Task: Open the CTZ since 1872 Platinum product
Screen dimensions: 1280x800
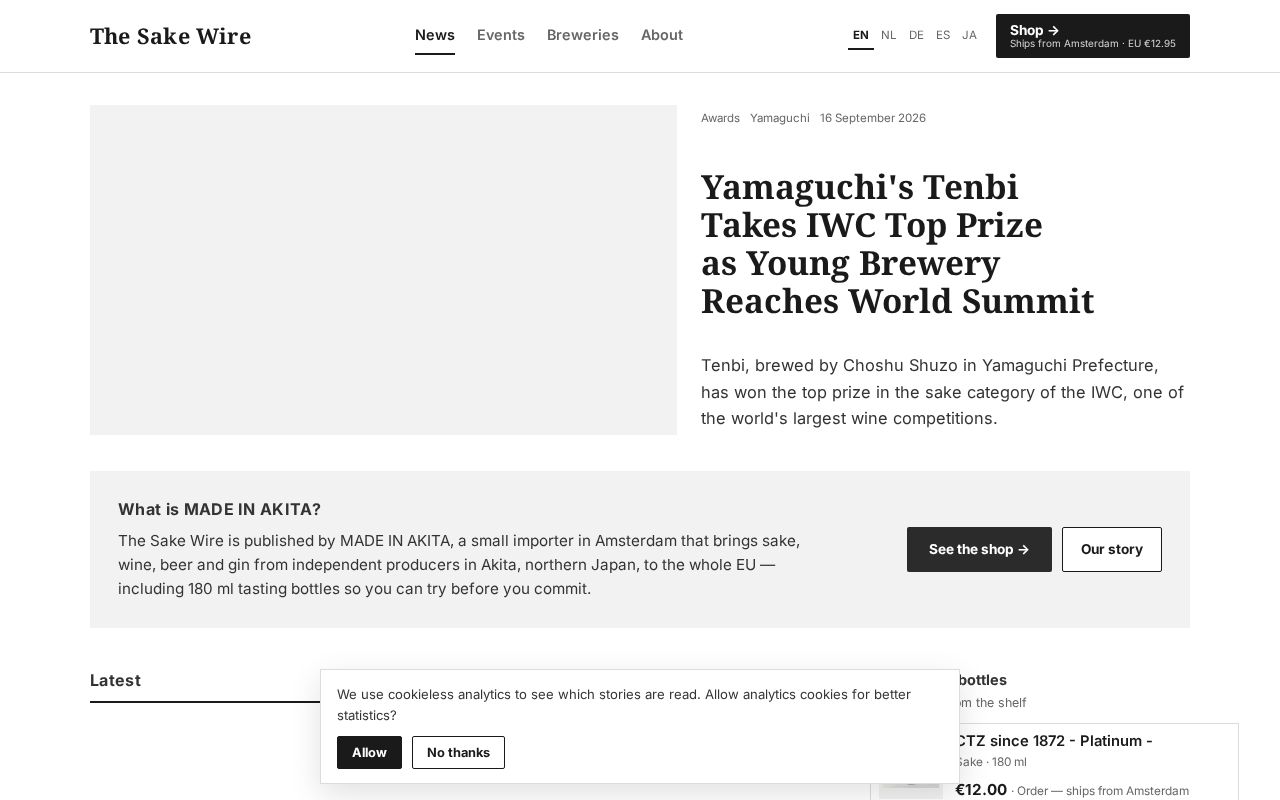Action: tap(1054, 741)
